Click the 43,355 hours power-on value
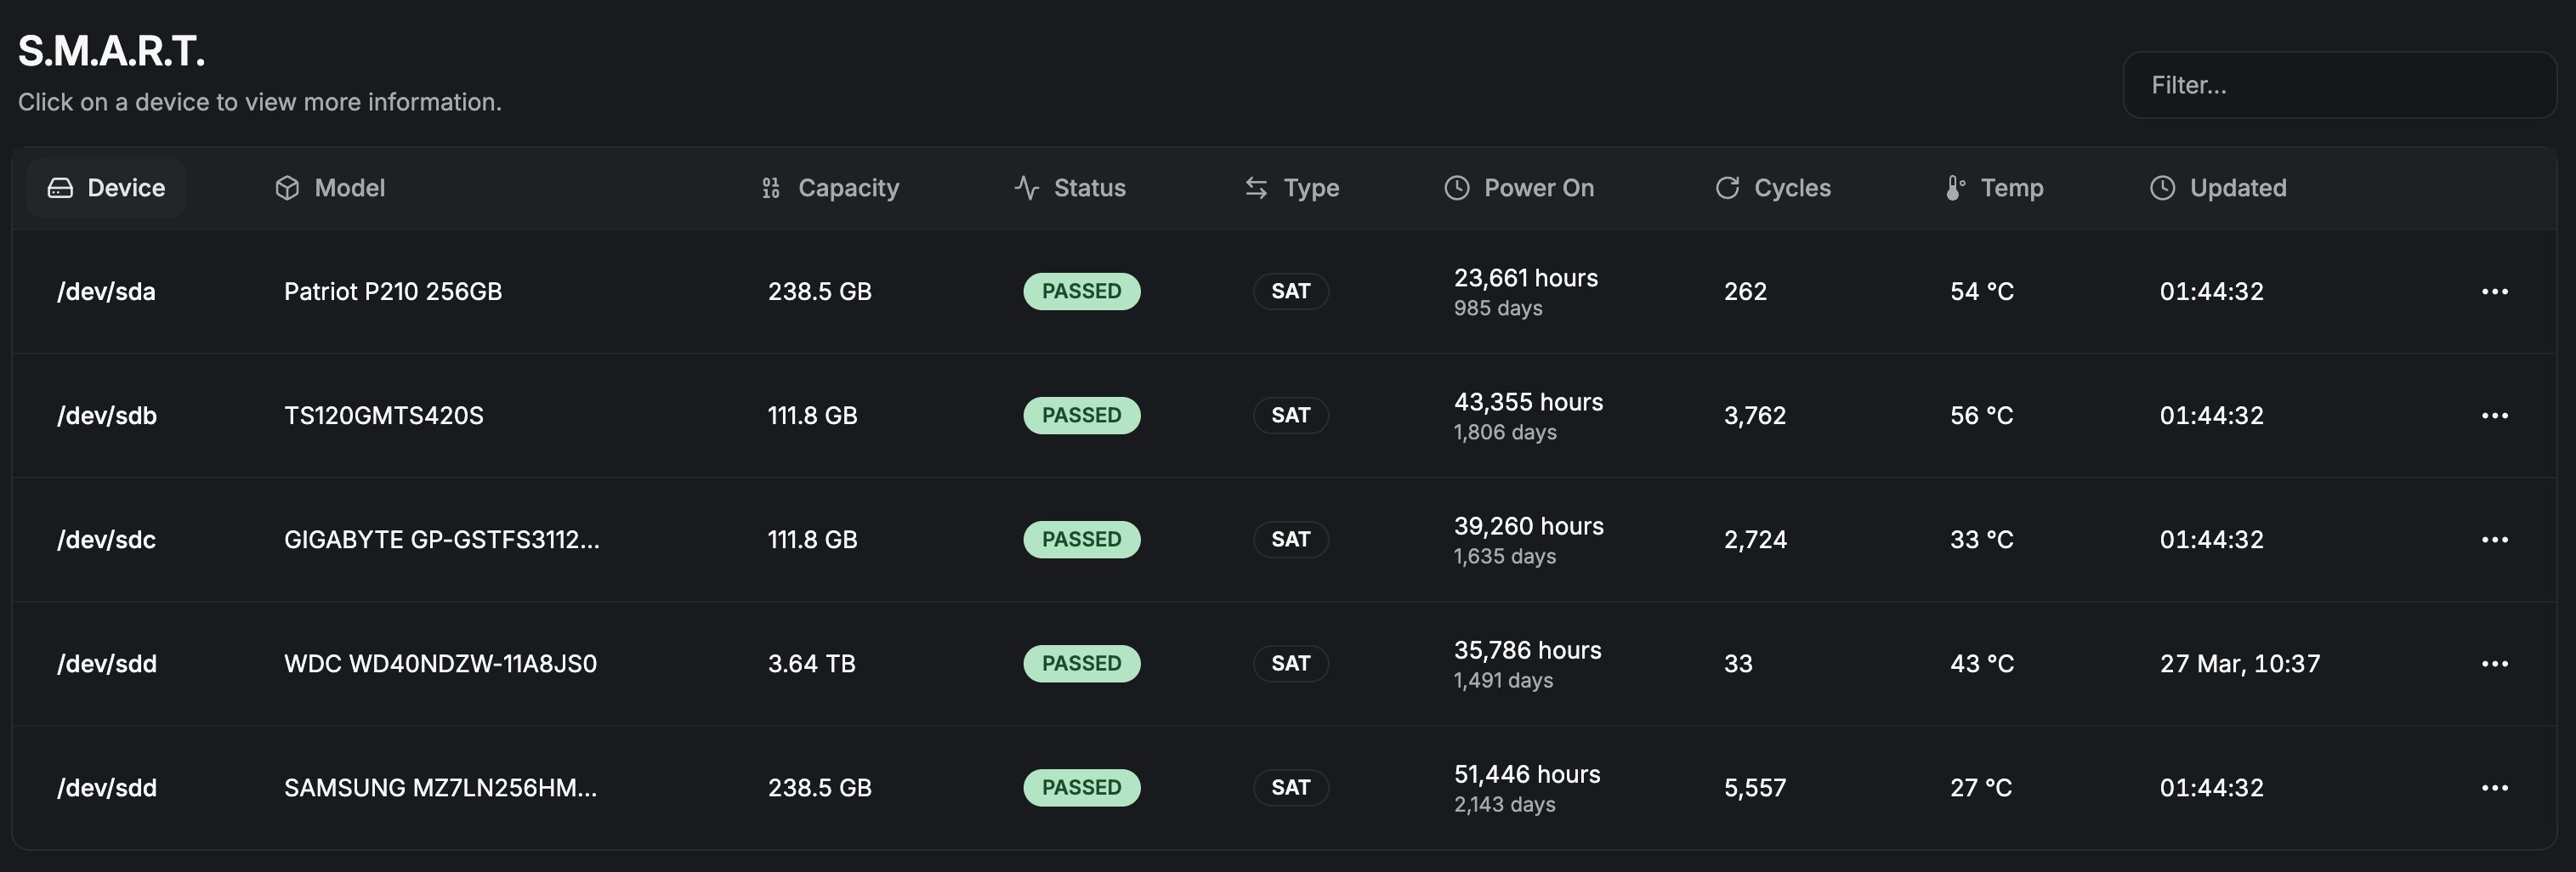This screenshot has height=872, width=2576. pyautogui.click(x=1529, y=402)
